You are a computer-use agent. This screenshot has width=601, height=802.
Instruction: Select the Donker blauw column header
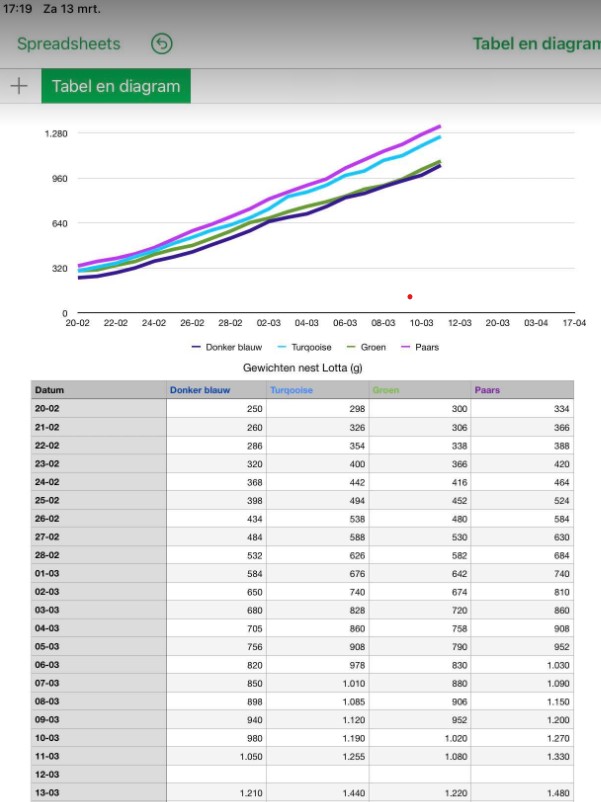pos(216,389)
